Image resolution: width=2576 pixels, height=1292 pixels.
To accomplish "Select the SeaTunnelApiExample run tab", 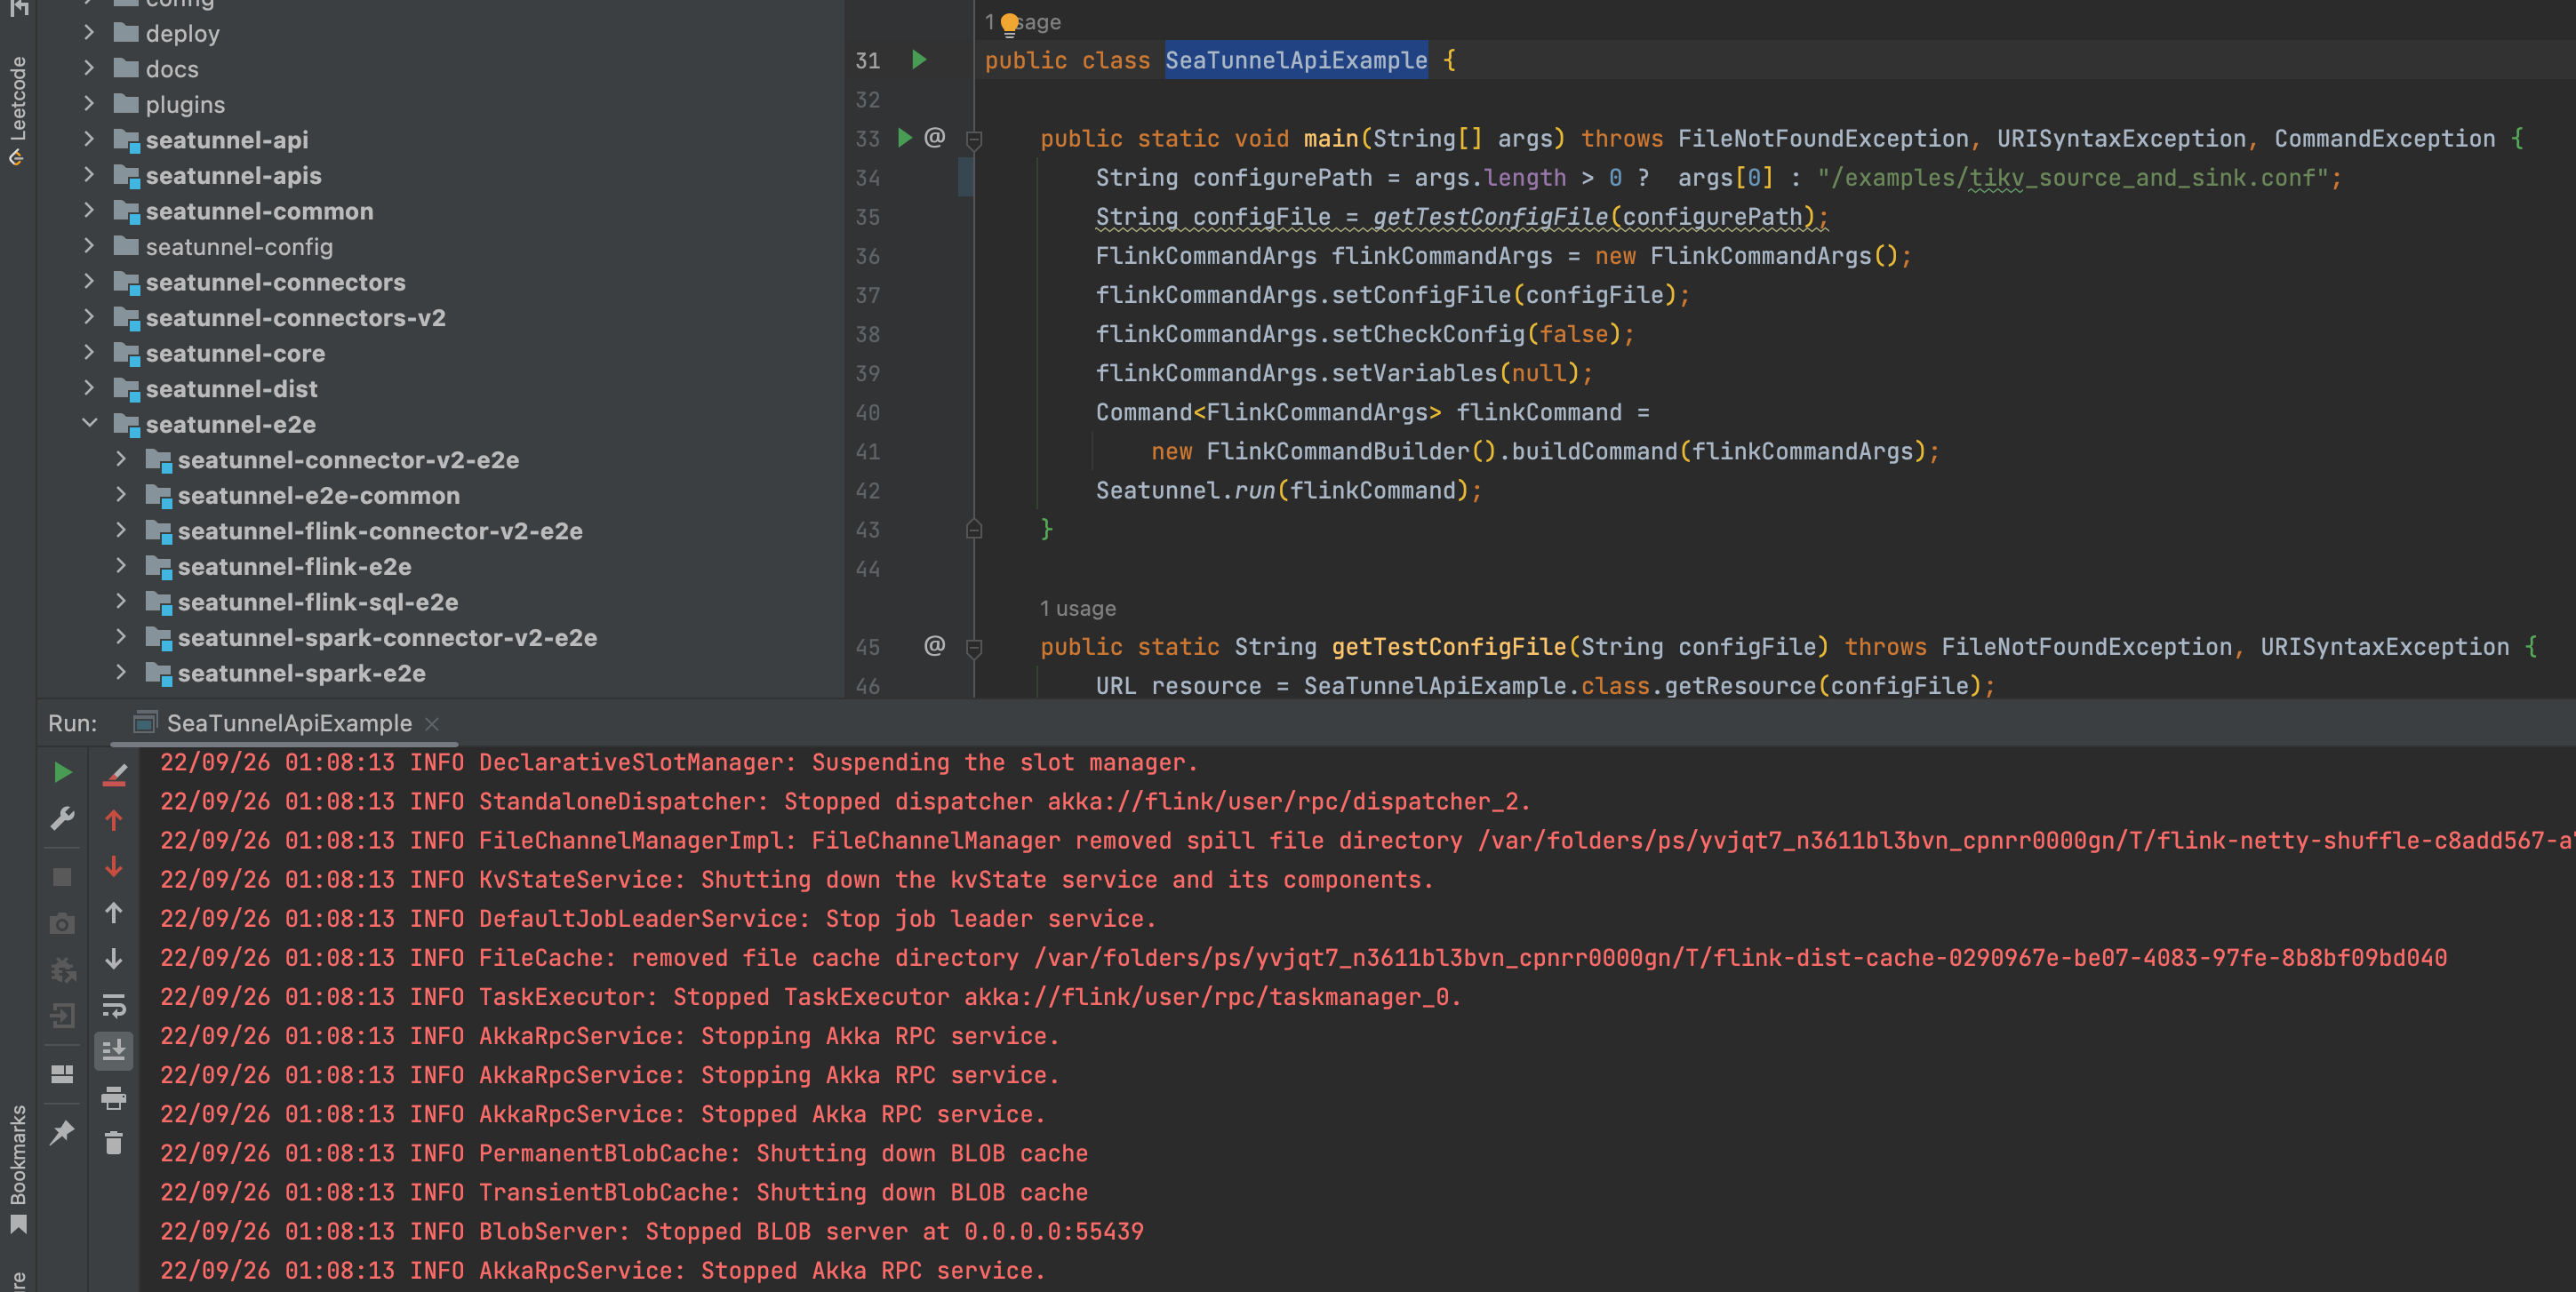I will click(x=288, y=723).
